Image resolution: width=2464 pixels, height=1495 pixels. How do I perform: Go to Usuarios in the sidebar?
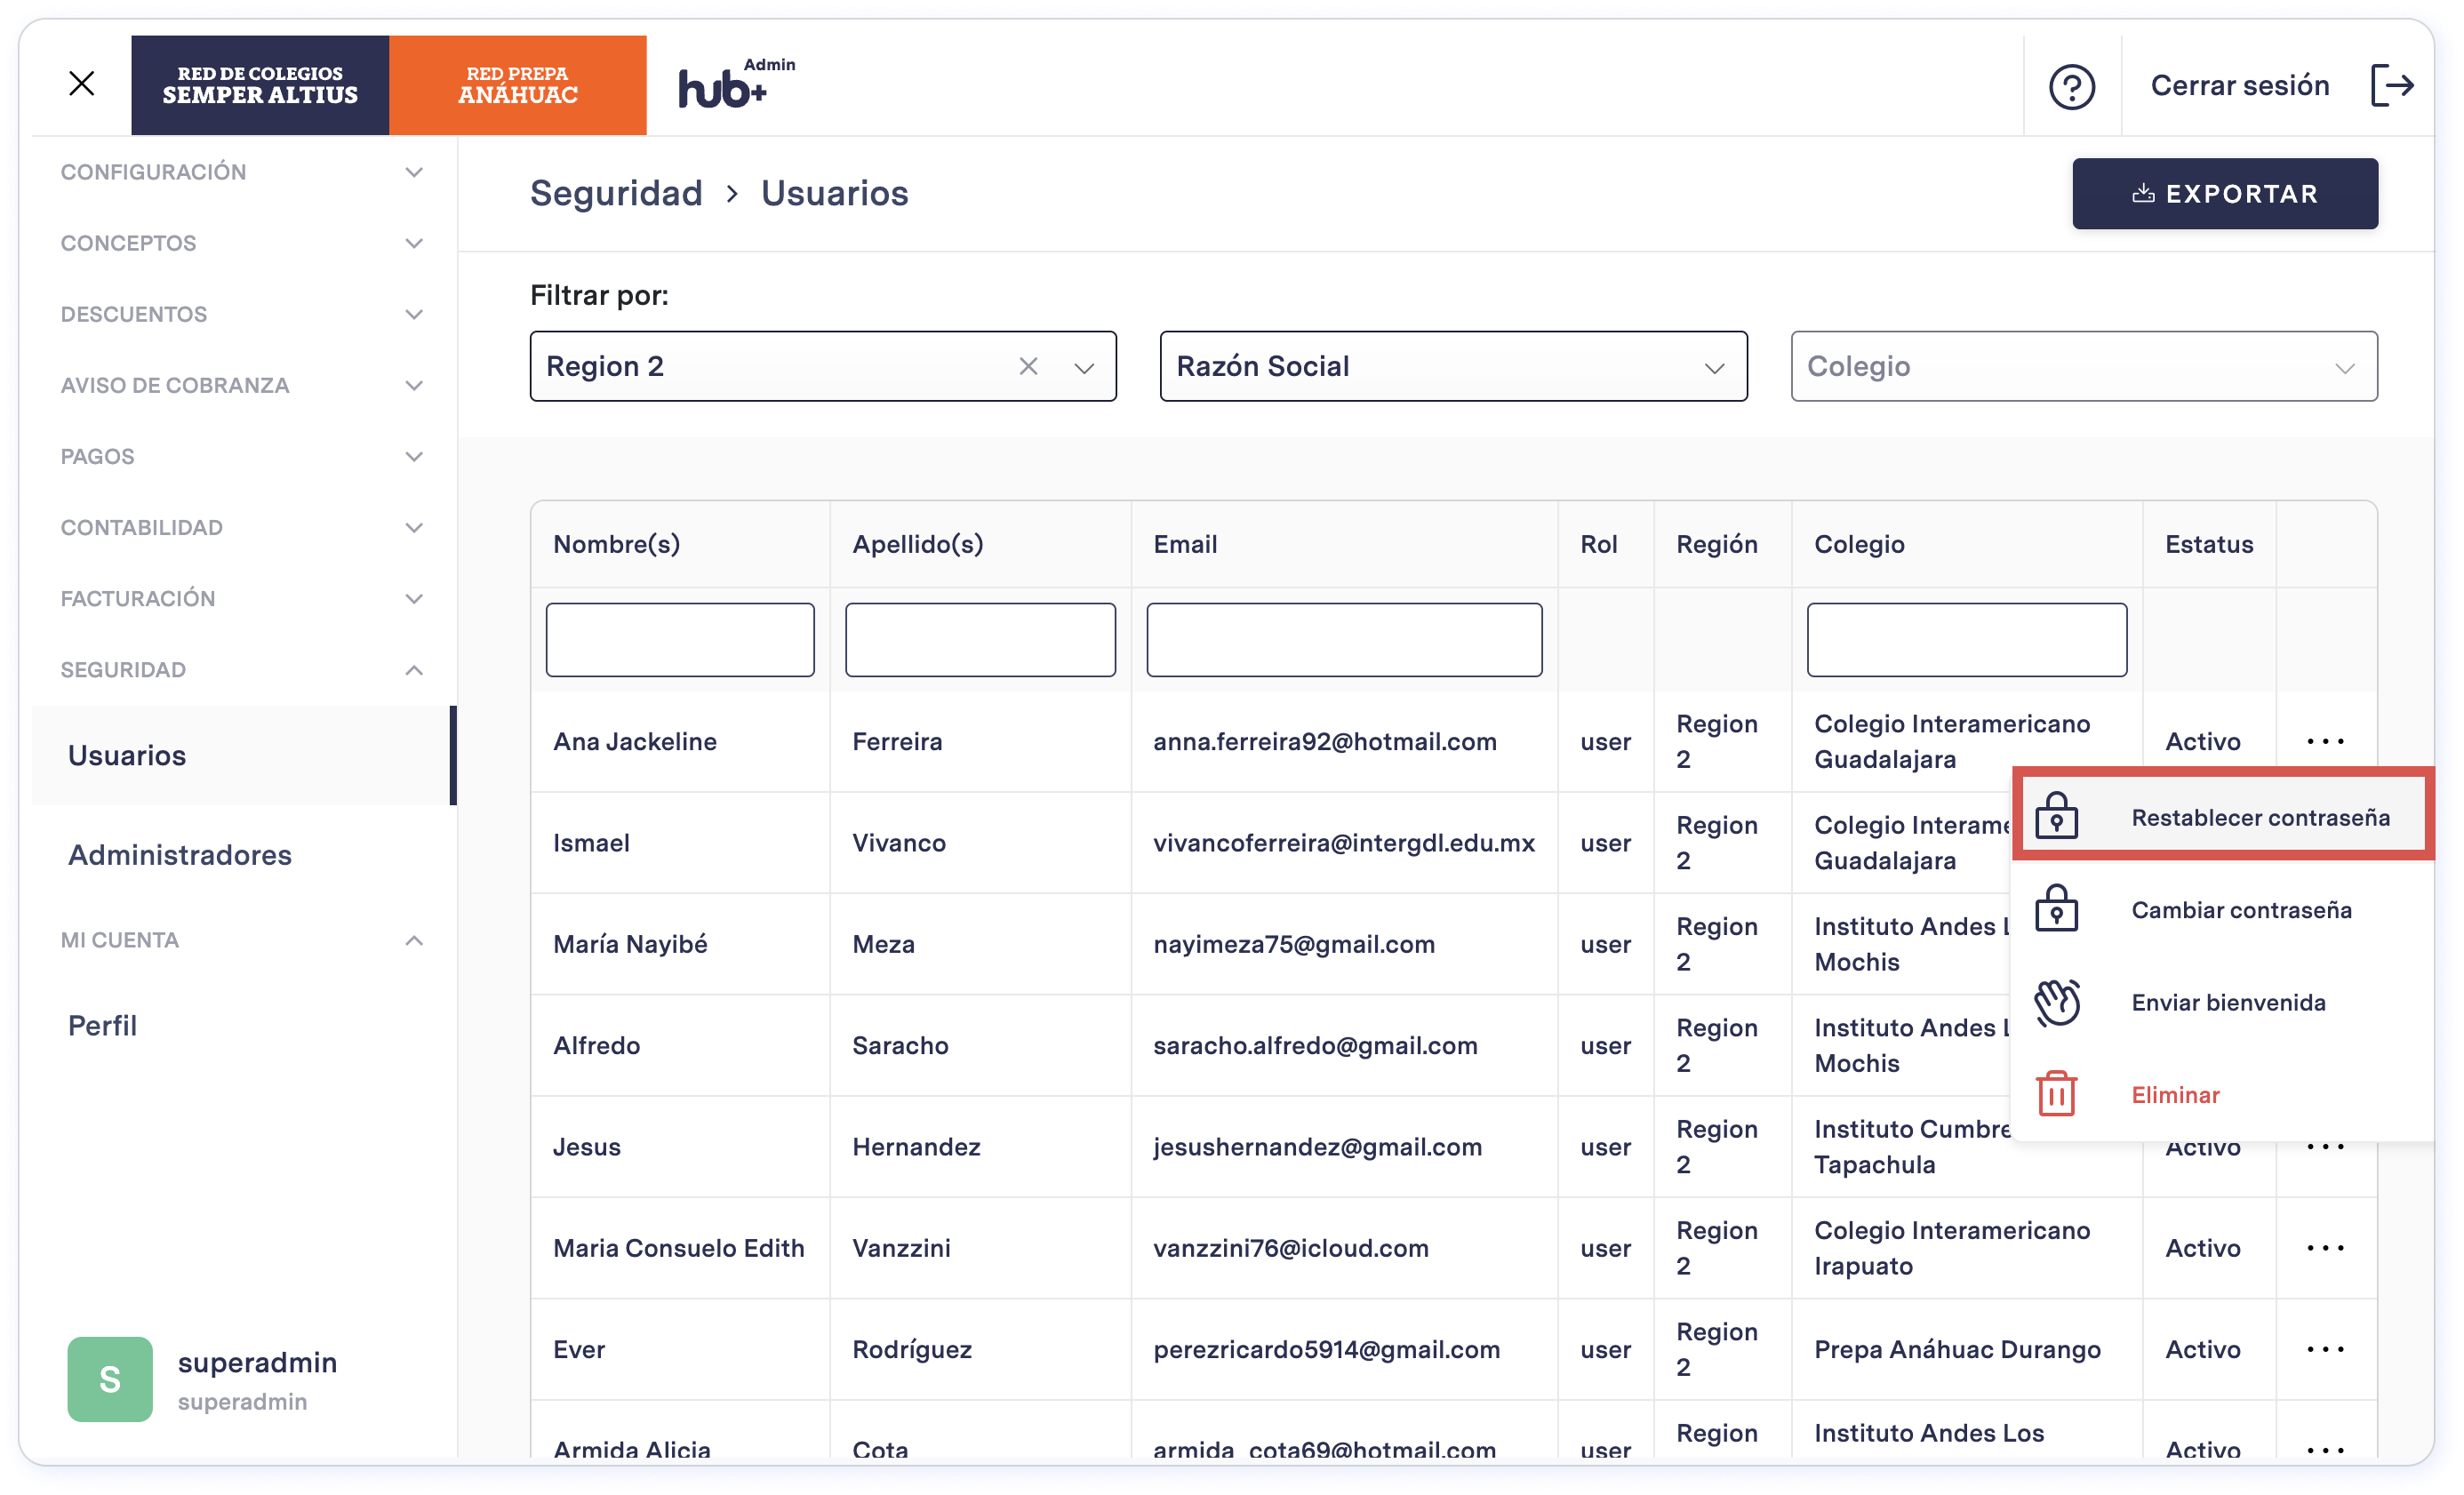point(243,755)
